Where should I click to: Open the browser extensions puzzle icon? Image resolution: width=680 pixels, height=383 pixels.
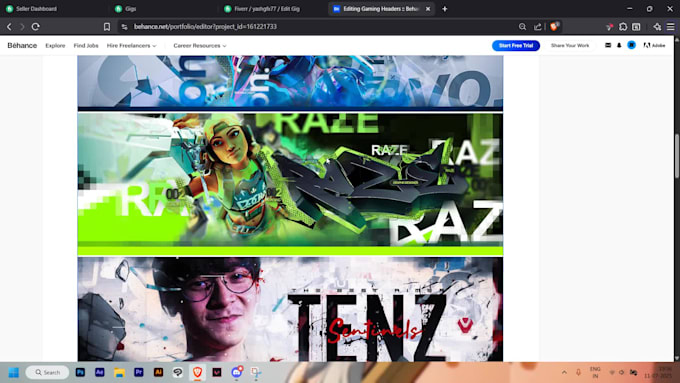623,27
